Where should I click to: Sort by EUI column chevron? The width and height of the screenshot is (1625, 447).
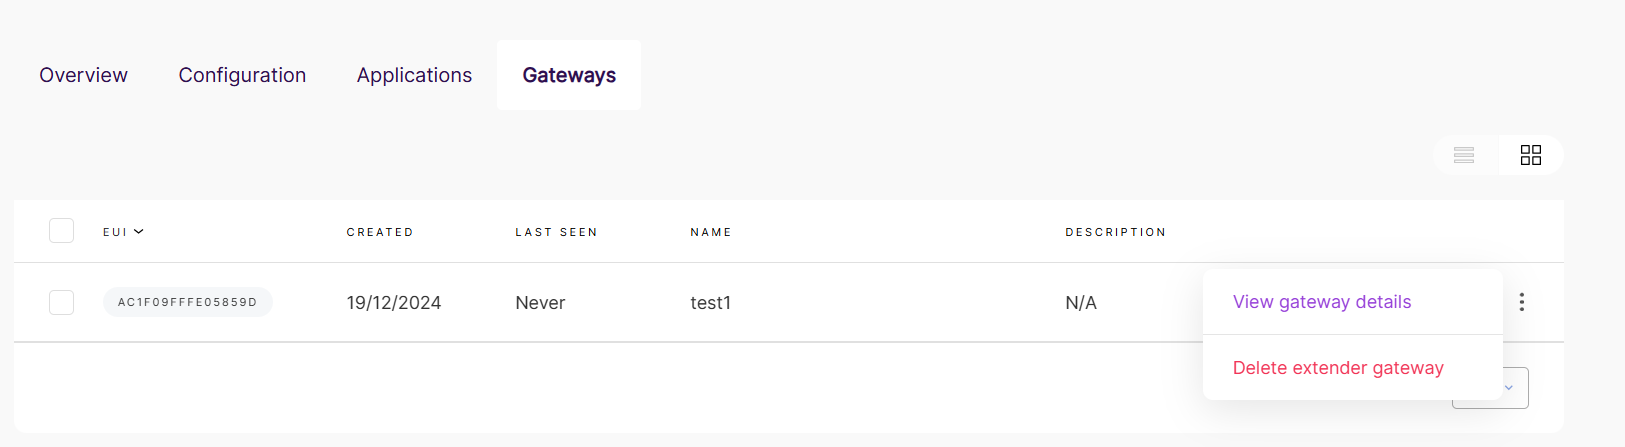(x=139, y=232)
